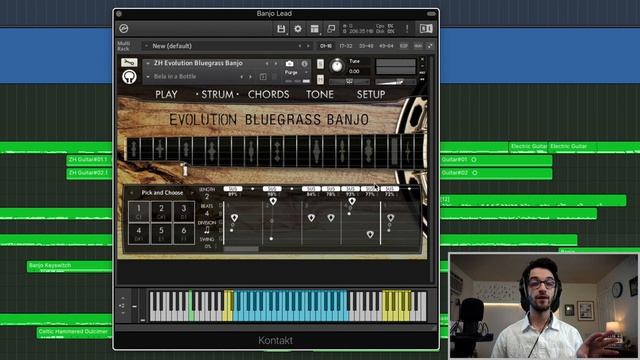Select pattern slot 2 button

click(x=161, y=211)
